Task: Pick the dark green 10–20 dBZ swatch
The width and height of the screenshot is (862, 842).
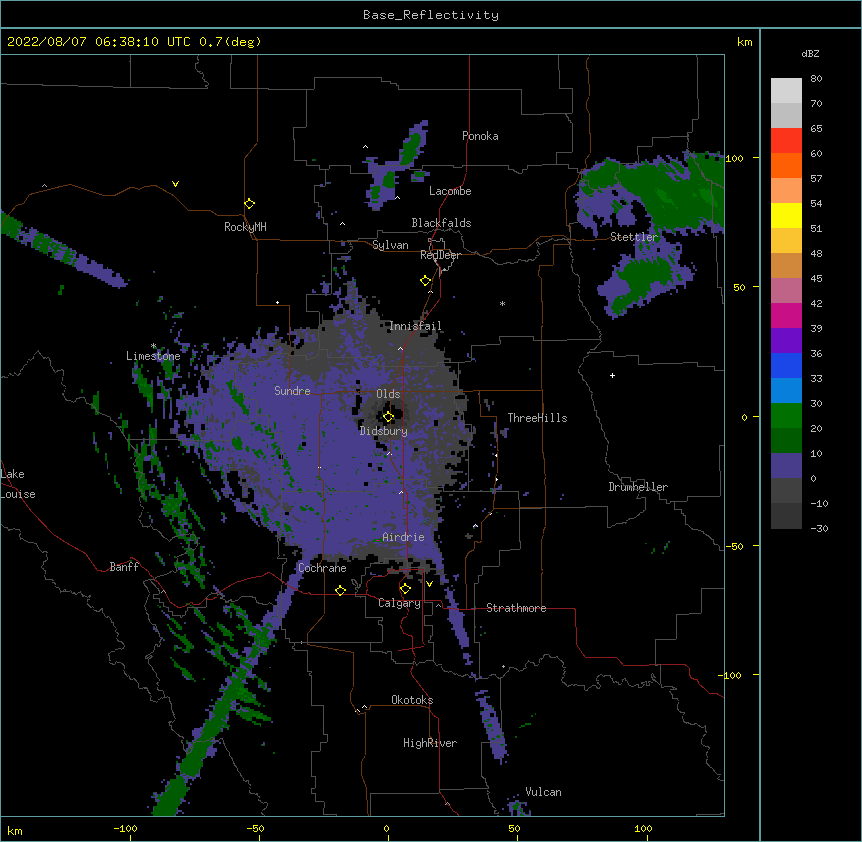Action: coord(786,441)
